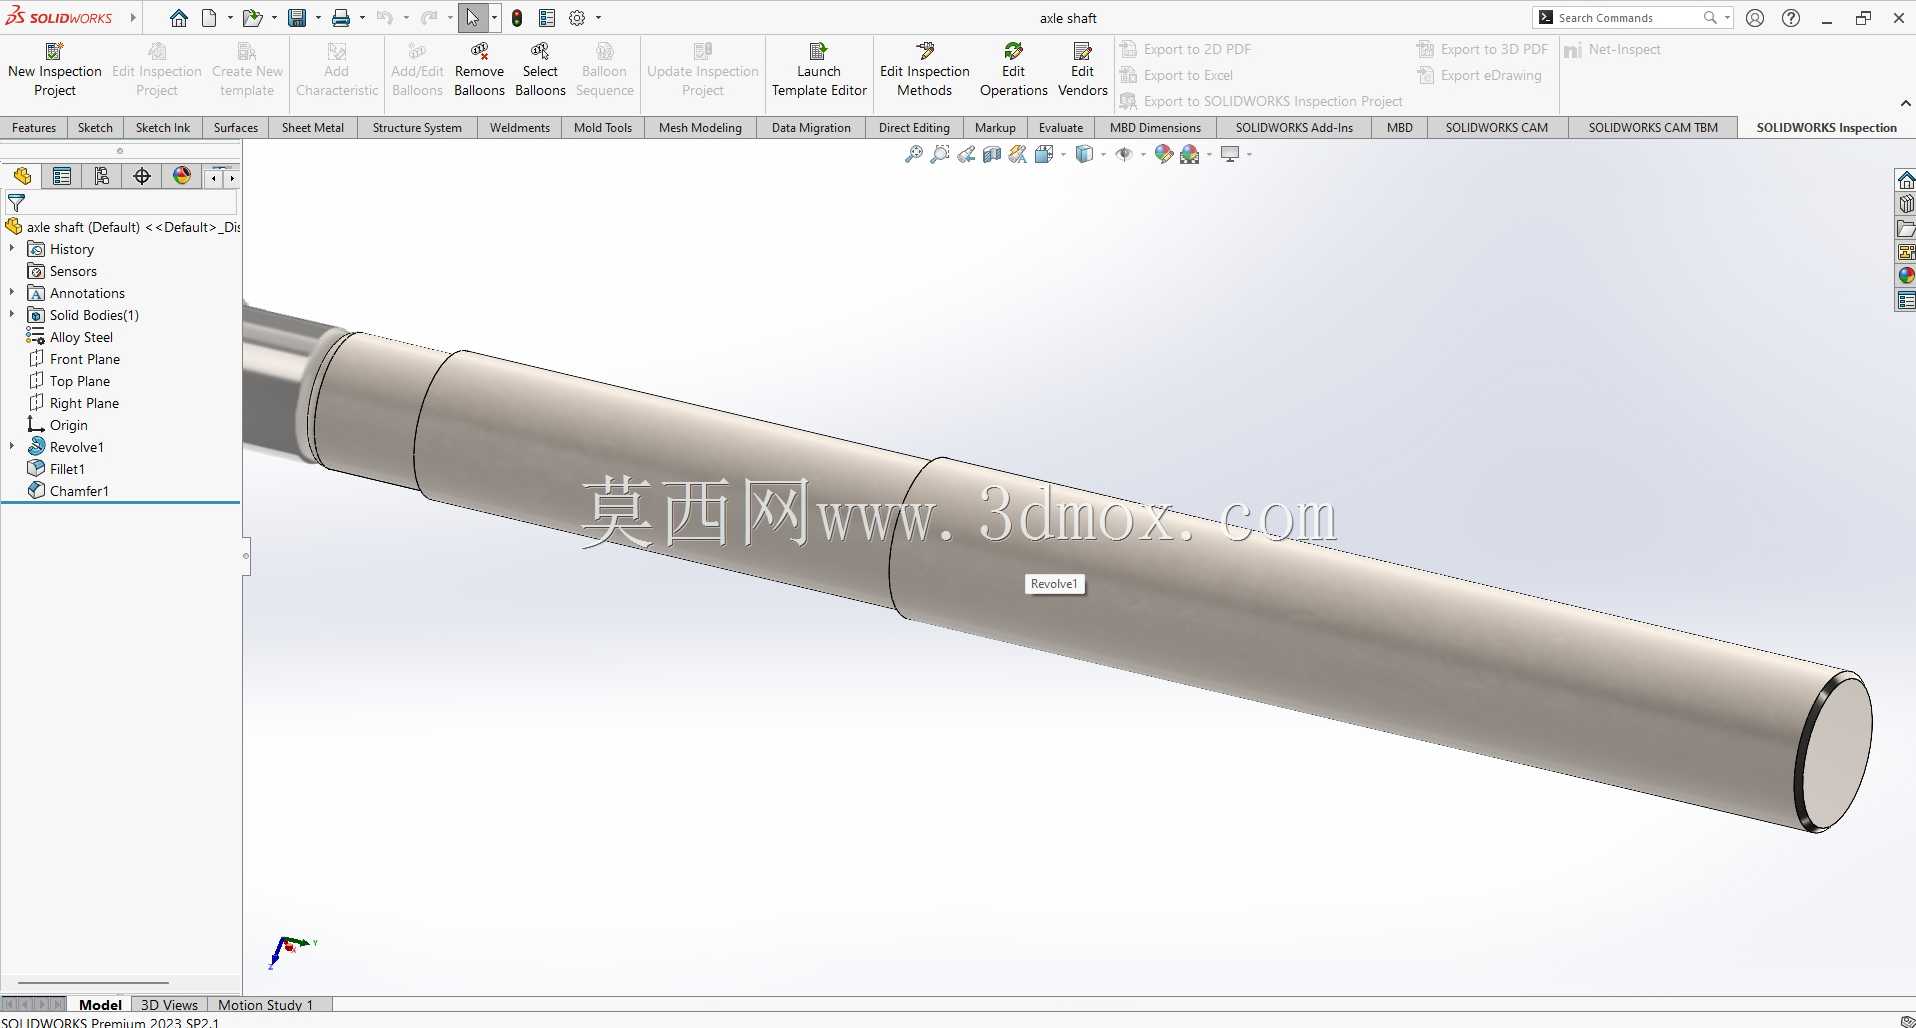Open the PropertyManager tab icon

[x=62, y=176]
